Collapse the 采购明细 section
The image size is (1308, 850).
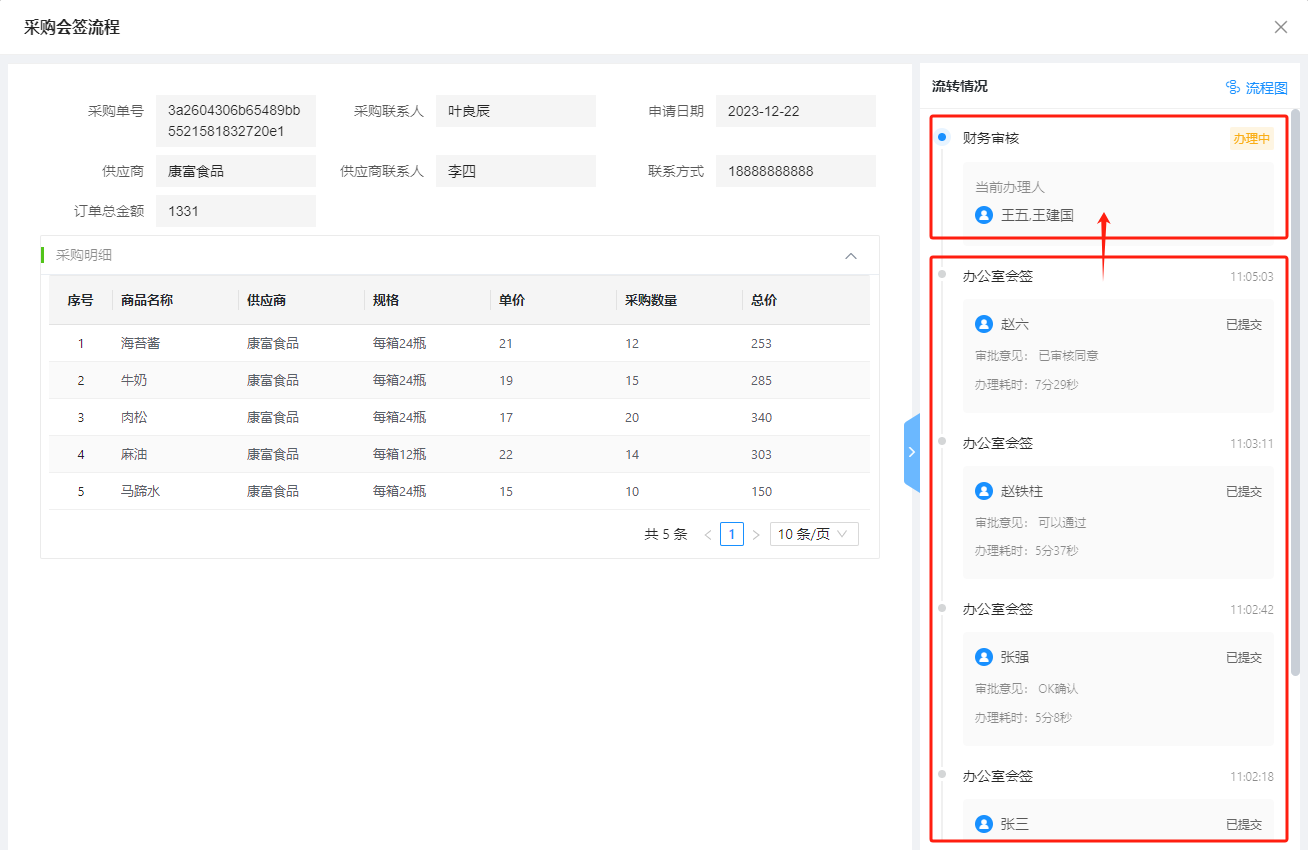[851, 256]
